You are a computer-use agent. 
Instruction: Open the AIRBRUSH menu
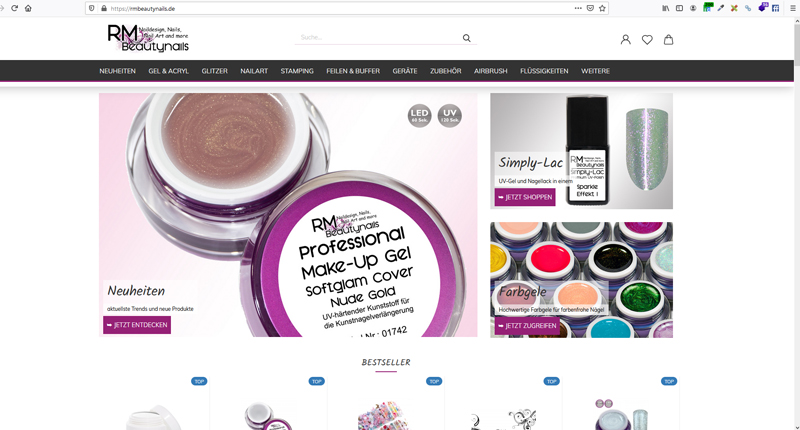click(490, 71)
